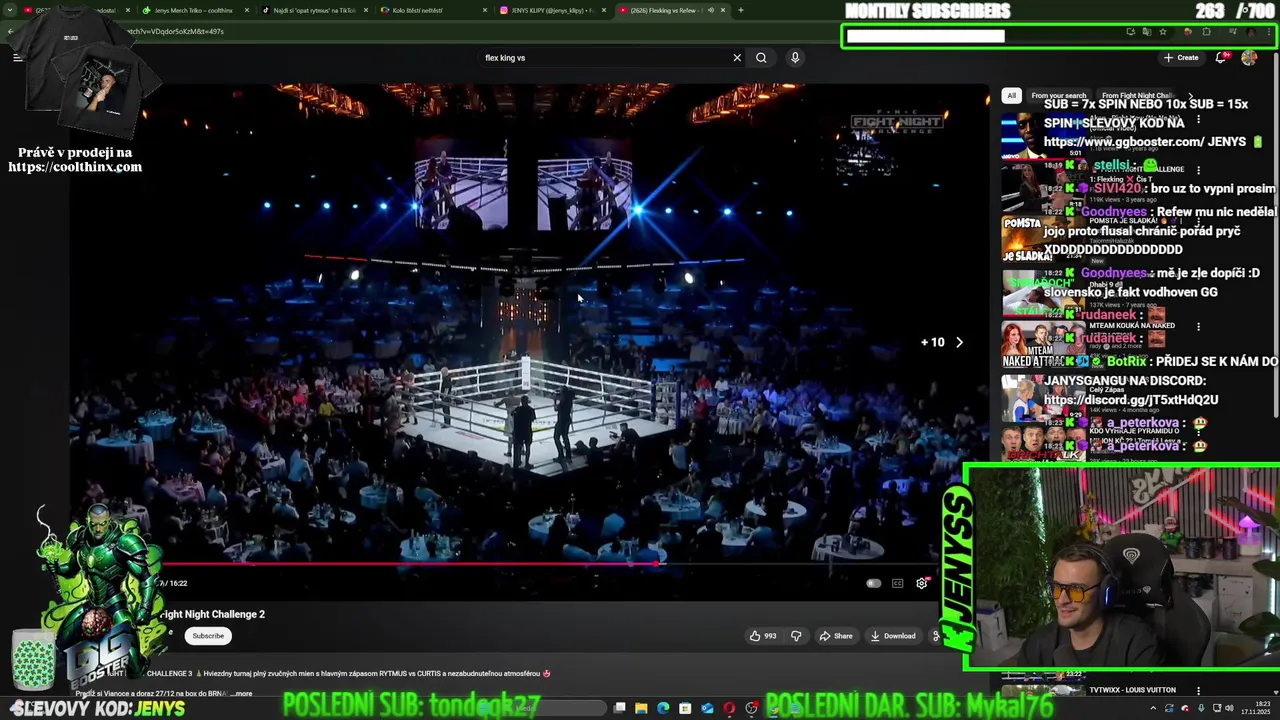This screenshot has width=1280, height=720.
Task: Open the video player settings gear
Action: coord(922,583)
